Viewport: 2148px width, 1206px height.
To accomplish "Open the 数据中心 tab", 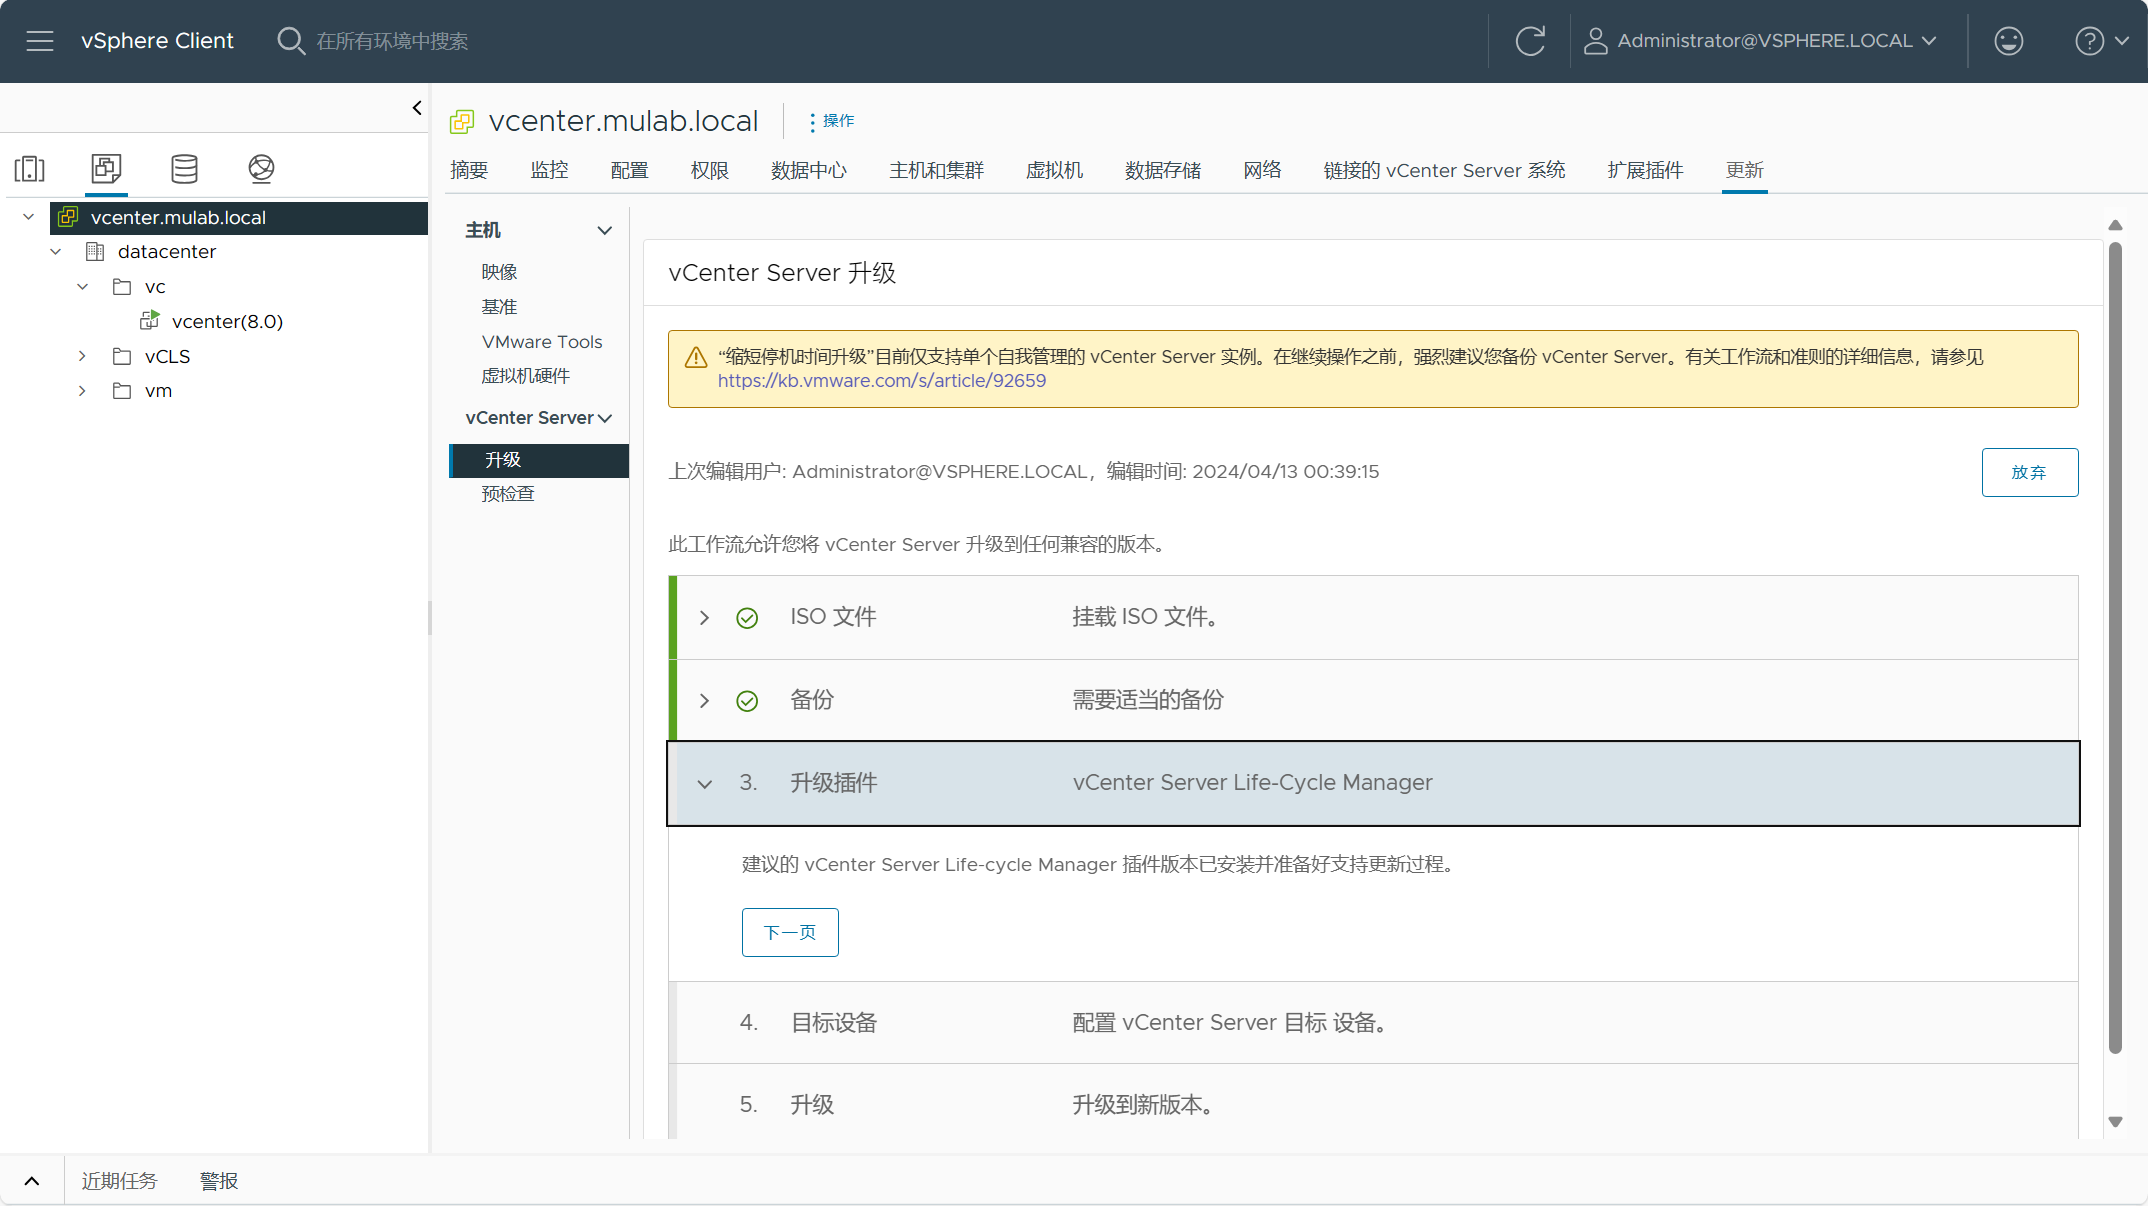I will tap(808, 170).
